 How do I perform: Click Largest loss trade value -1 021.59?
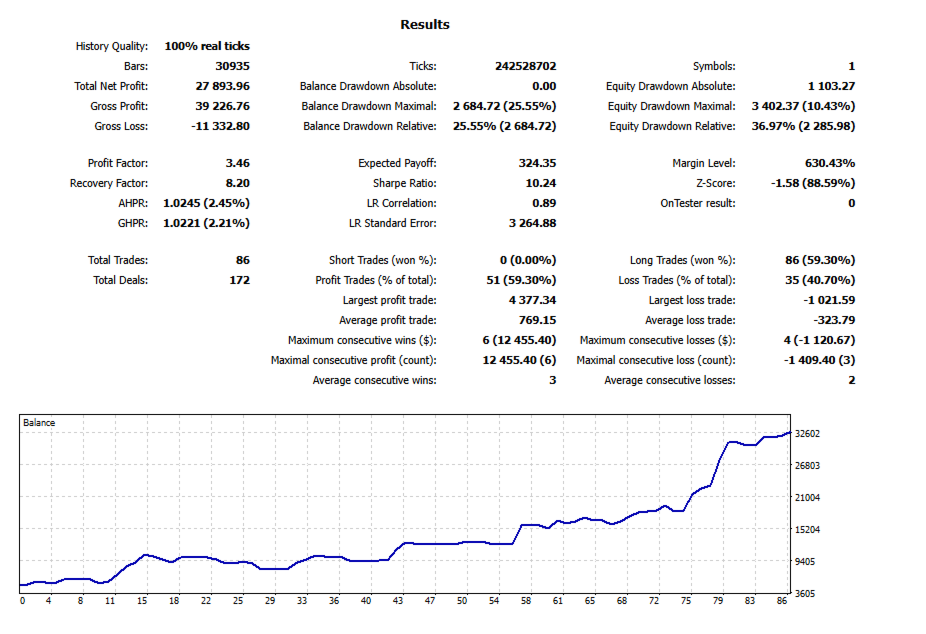click(x=829, y=300)
